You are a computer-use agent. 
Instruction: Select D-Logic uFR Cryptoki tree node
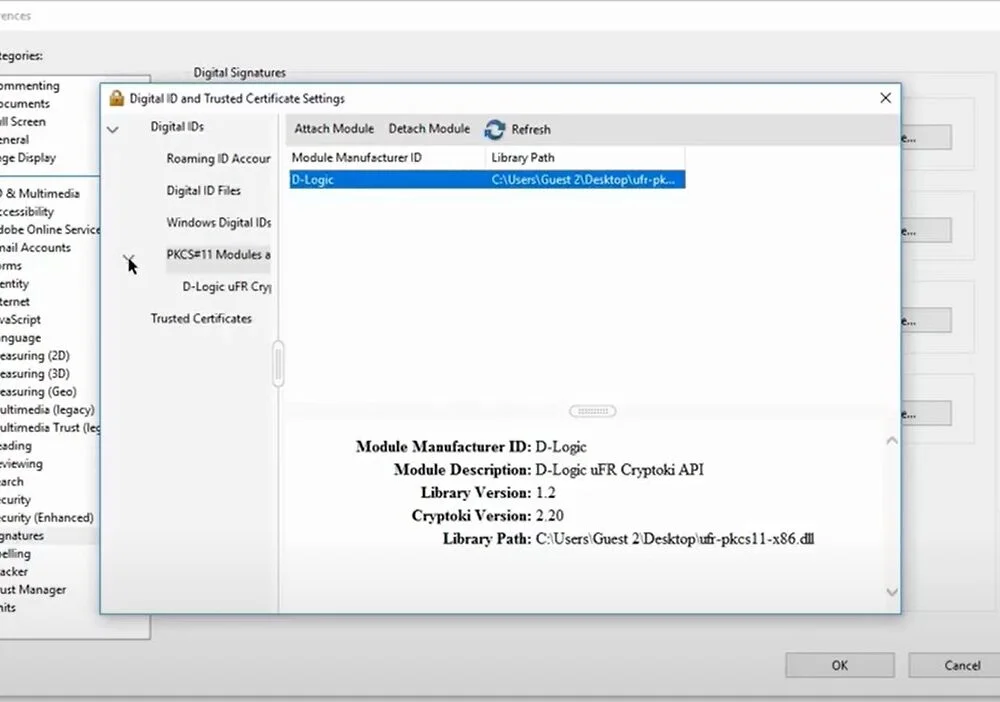coord(226,287)
